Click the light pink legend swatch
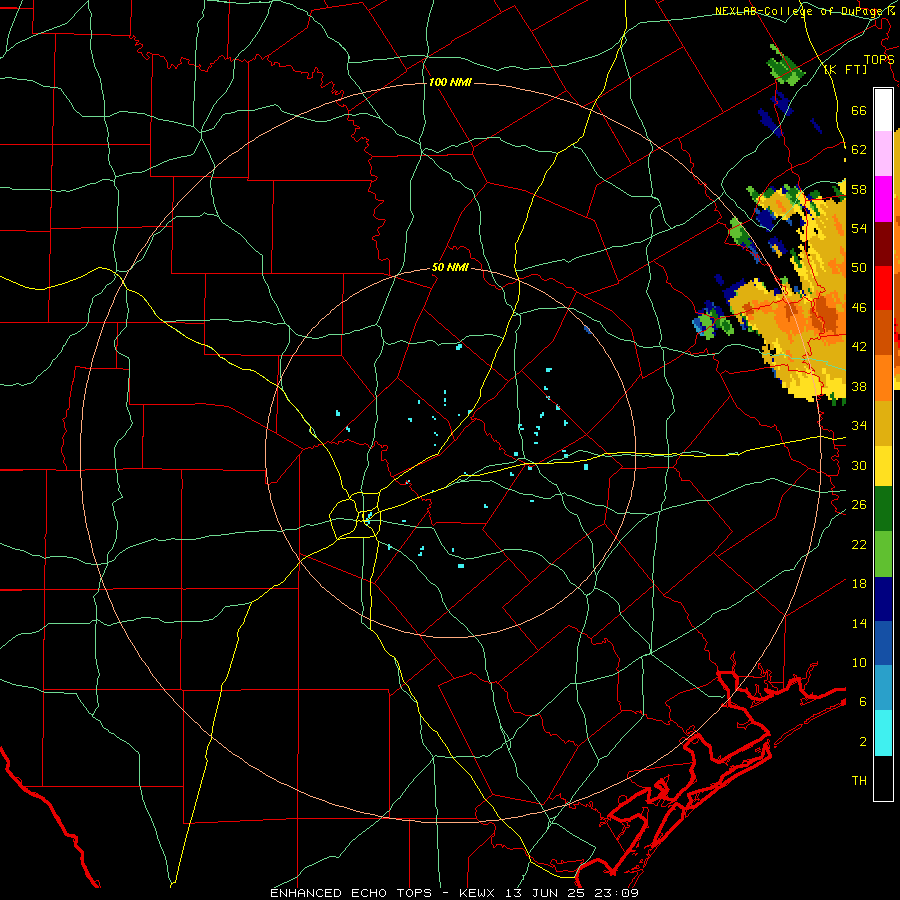 [883, 154]
